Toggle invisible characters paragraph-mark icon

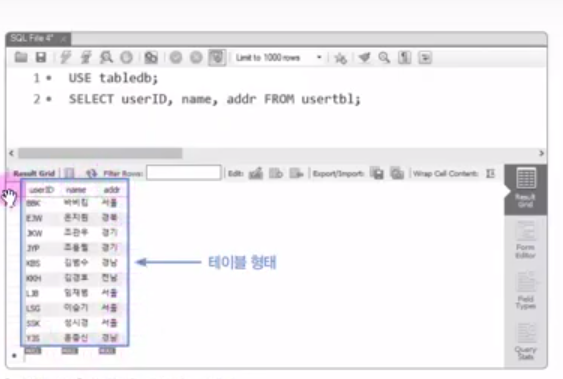(404, 57)
